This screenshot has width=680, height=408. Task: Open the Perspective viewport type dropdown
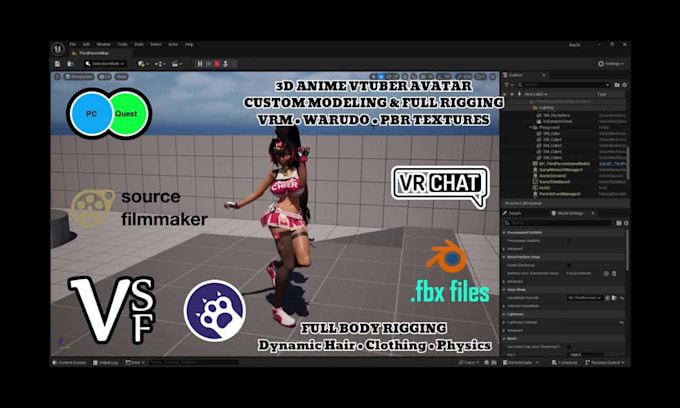(78, 76)
